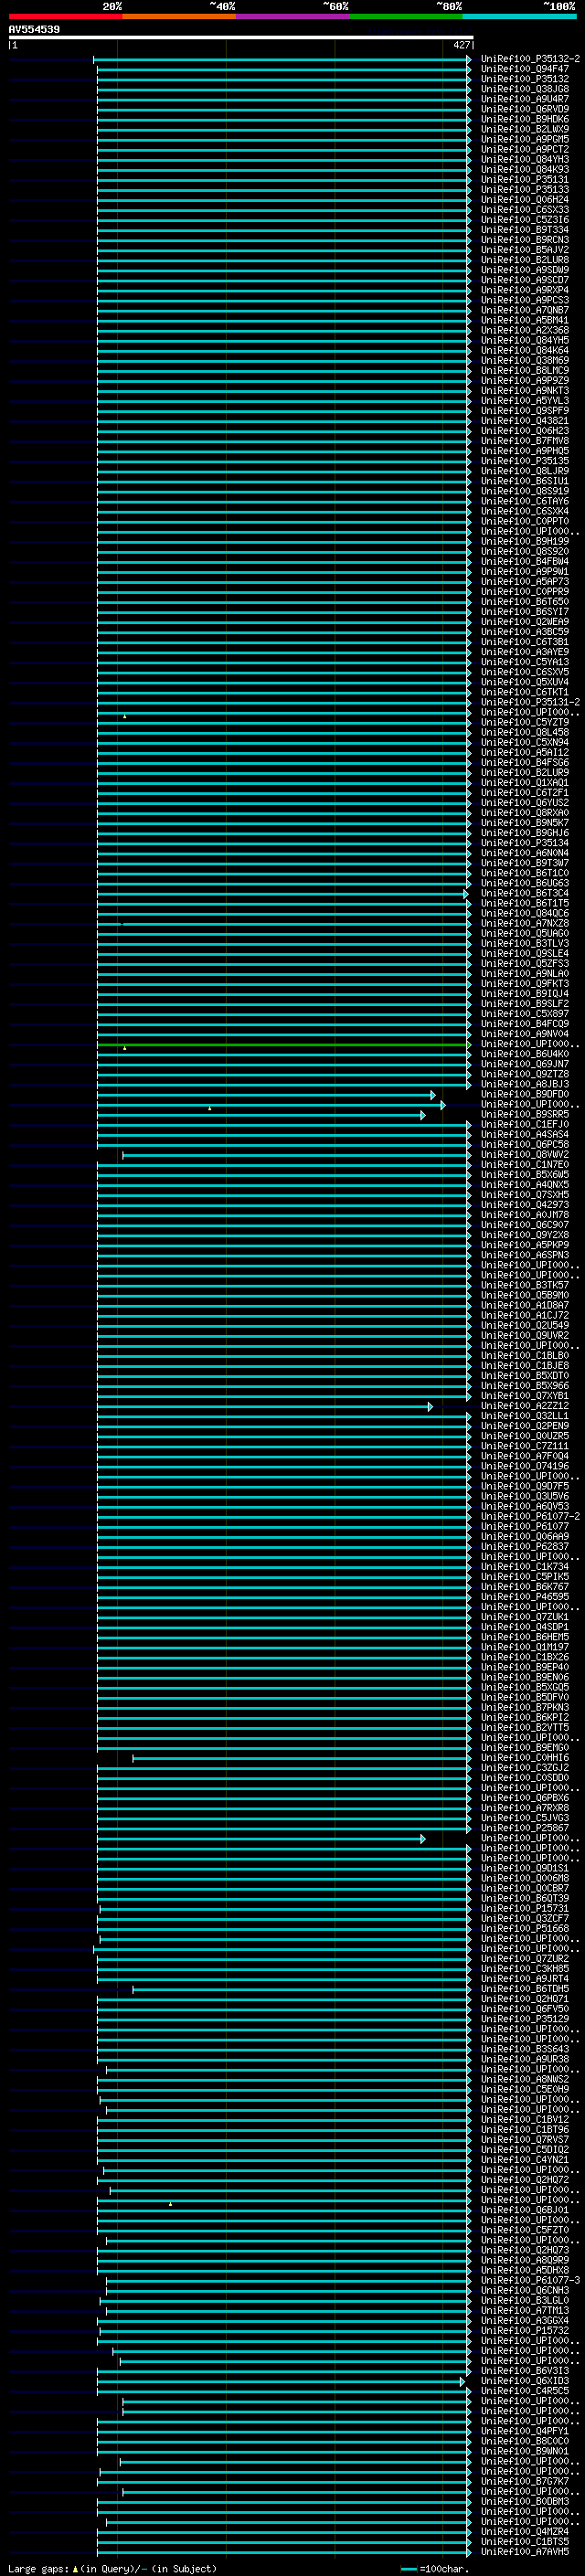Viewport: 585px width, 2576px height.
Task: Open hit UniRef100_B2LUR8
Action: (525, 260)
